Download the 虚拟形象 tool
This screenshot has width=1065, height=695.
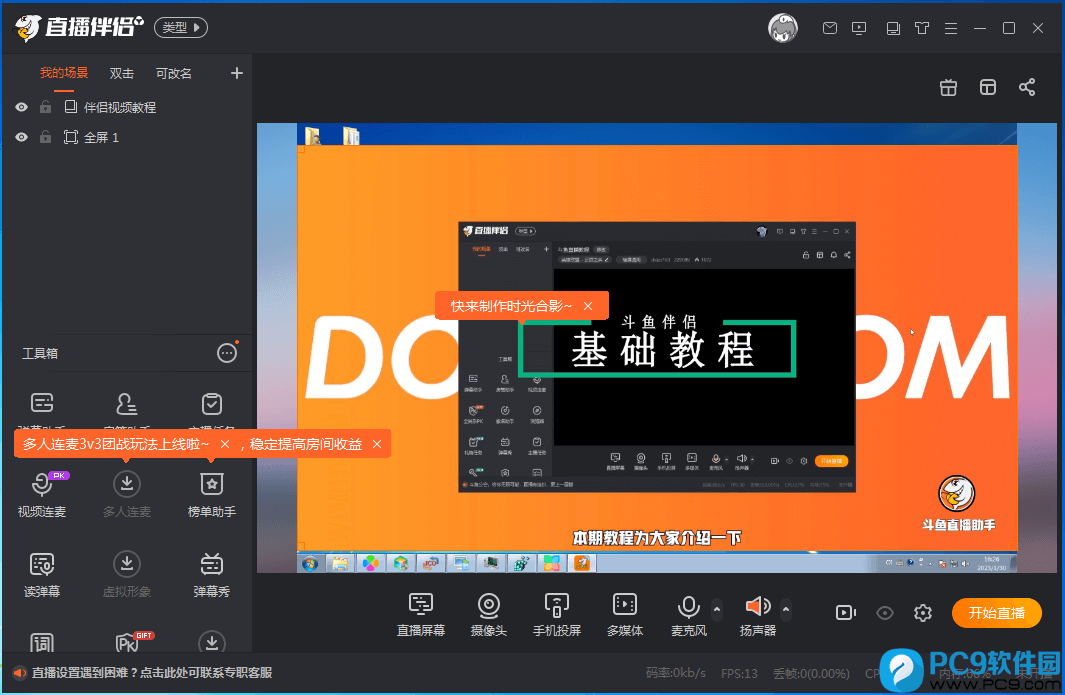[x=126, y=575]
